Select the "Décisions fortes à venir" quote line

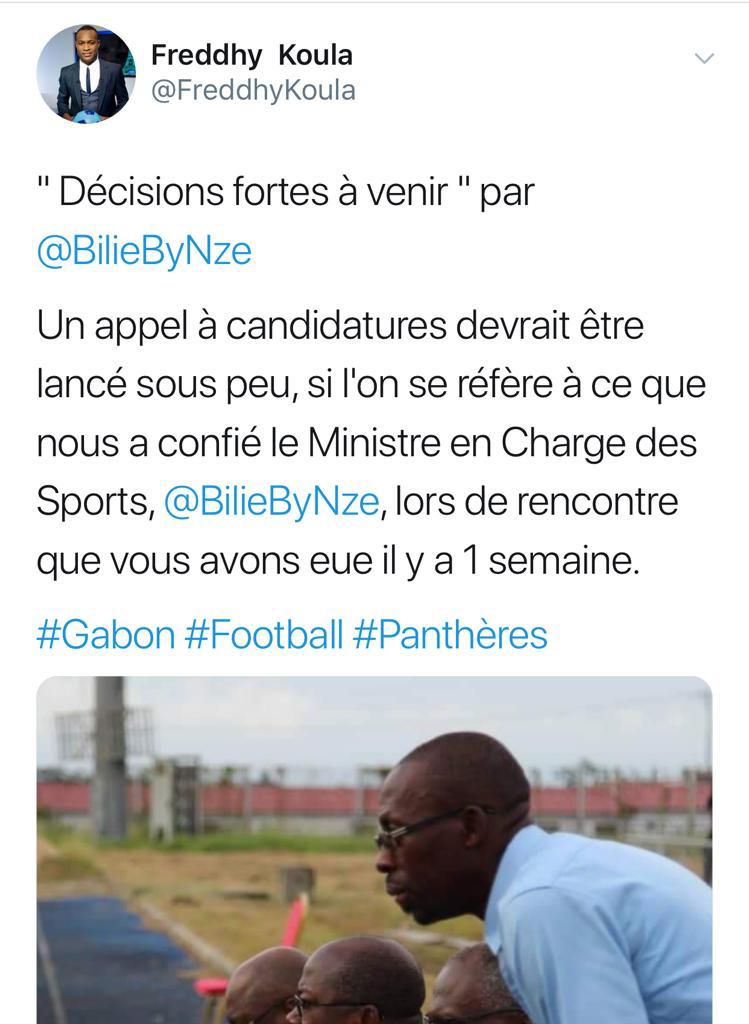285,192
